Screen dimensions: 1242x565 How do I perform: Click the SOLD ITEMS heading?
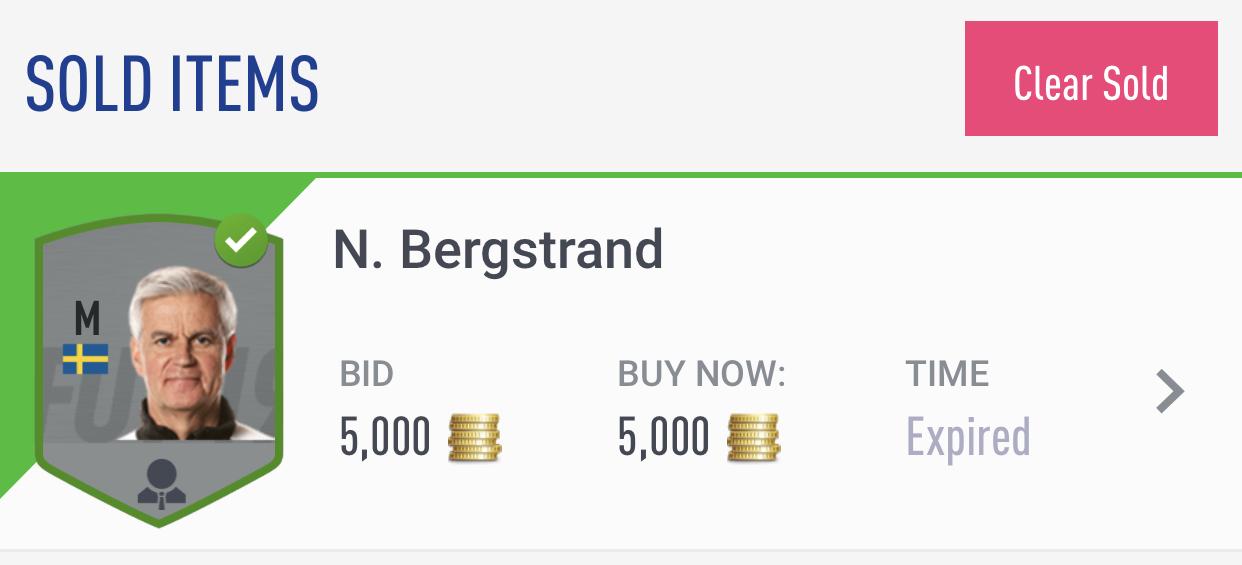(172, 82)
